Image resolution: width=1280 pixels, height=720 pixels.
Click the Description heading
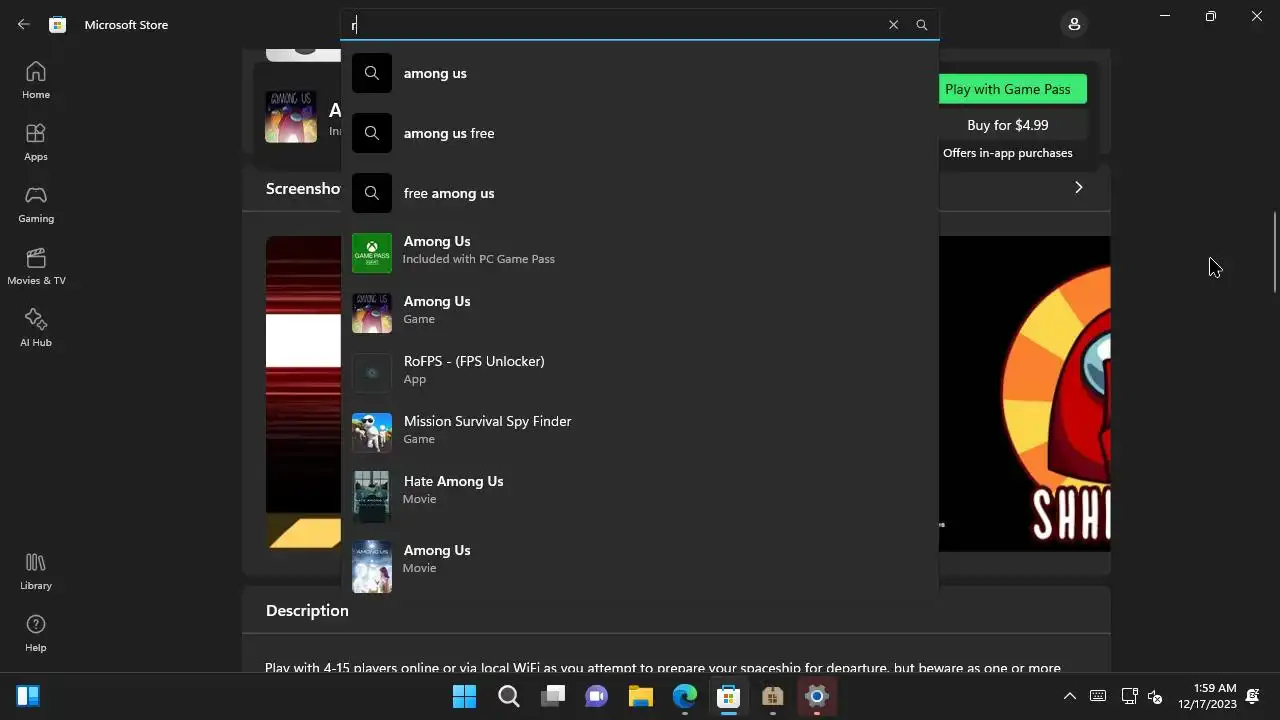[x=307, y=611]
